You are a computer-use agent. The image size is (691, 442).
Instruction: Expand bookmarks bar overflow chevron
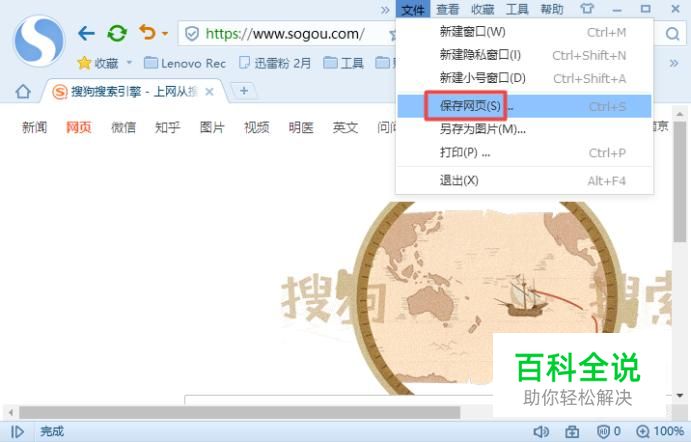[x=674, y=63]
